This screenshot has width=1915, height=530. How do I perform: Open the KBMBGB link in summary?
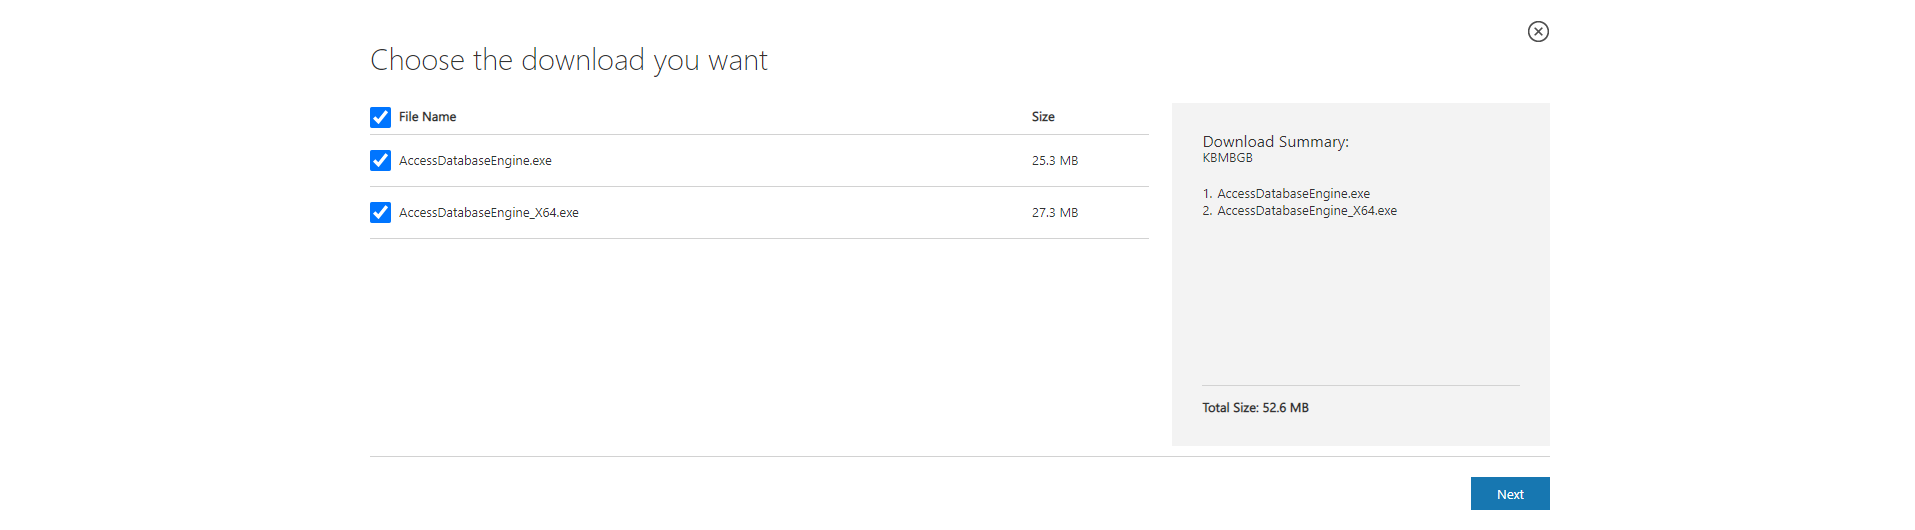tap(1227, 158)
